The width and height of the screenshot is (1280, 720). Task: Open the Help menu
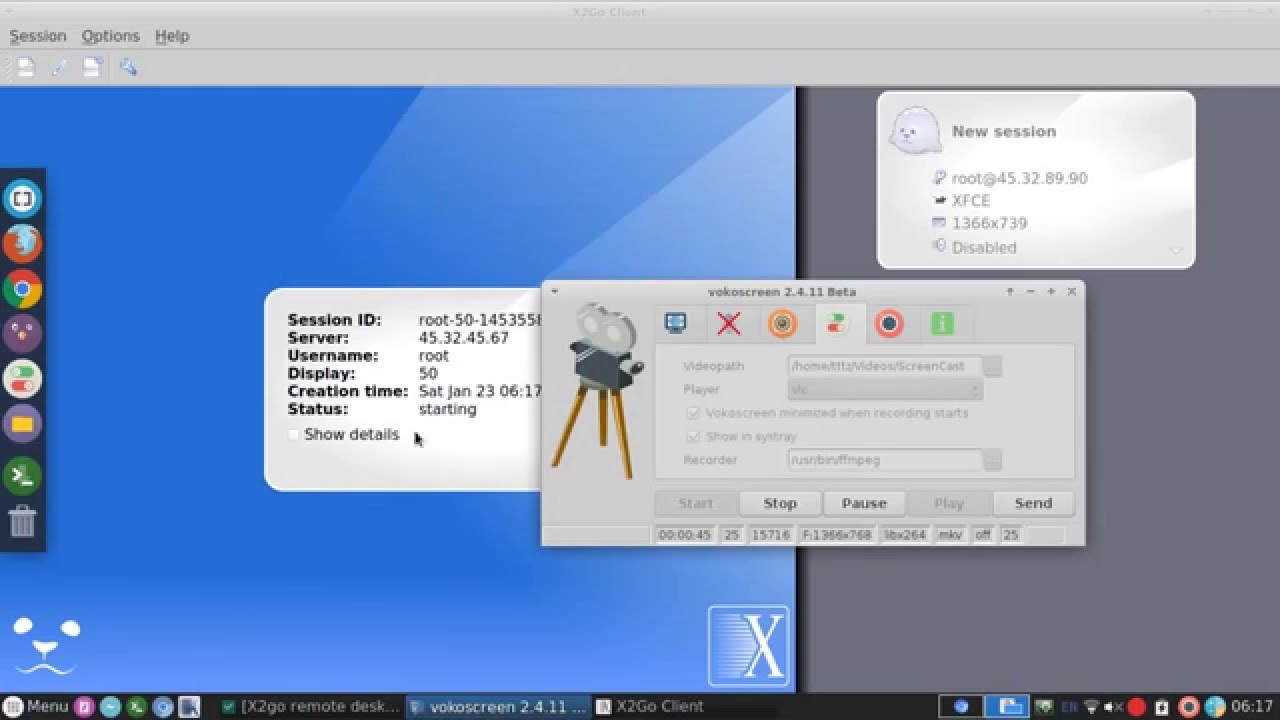click(172, 36)
